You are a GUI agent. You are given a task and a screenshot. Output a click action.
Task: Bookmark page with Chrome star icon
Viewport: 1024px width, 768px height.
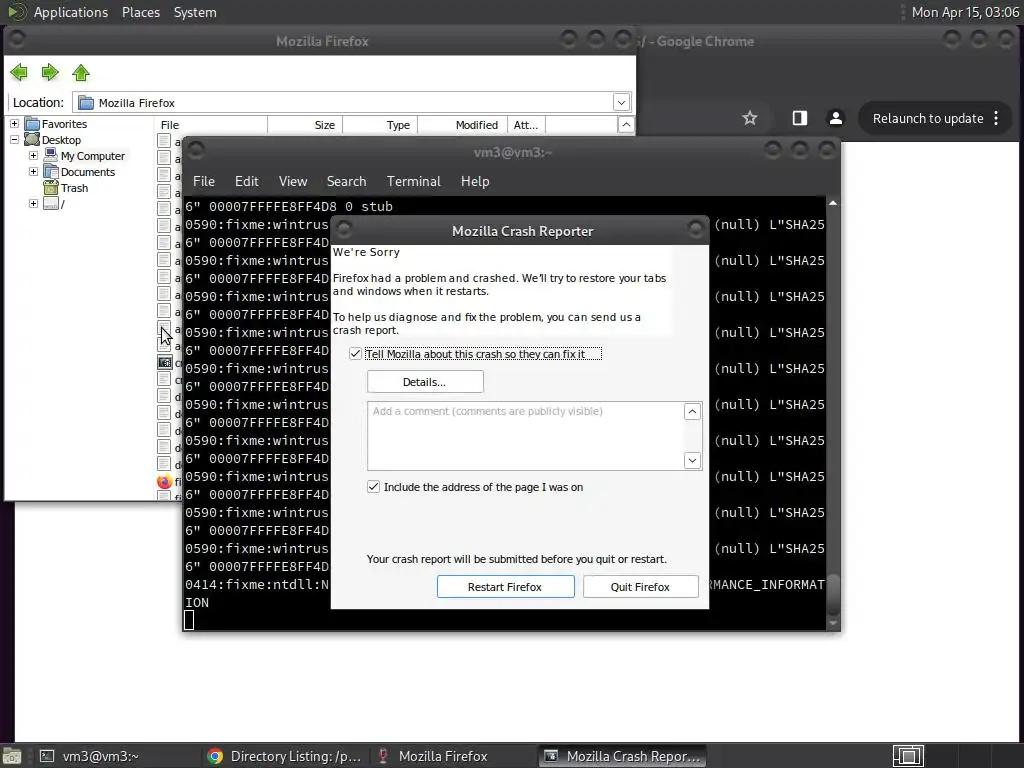point(750,118)
